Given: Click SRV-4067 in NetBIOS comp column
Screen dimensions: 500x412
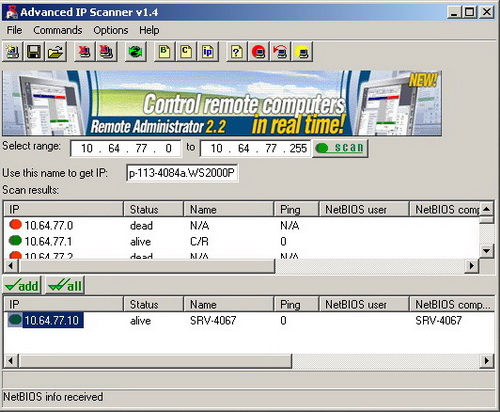Looking at the screenshot, I should 439,320.
